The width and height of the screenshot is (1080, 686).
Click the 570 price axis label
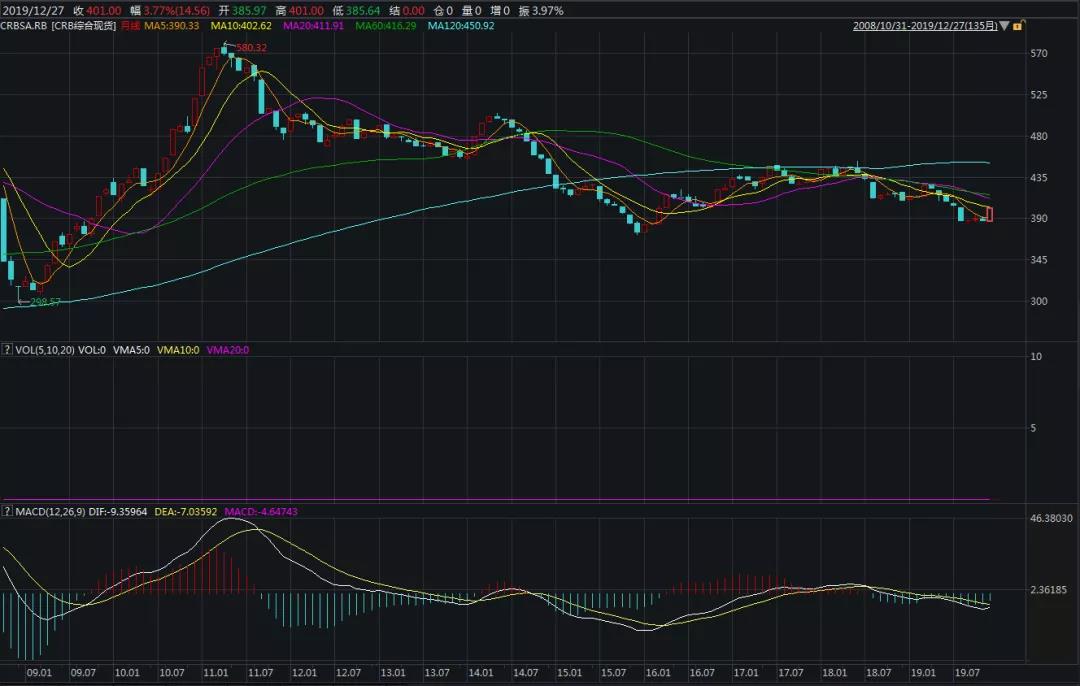tap(1039, 54)
